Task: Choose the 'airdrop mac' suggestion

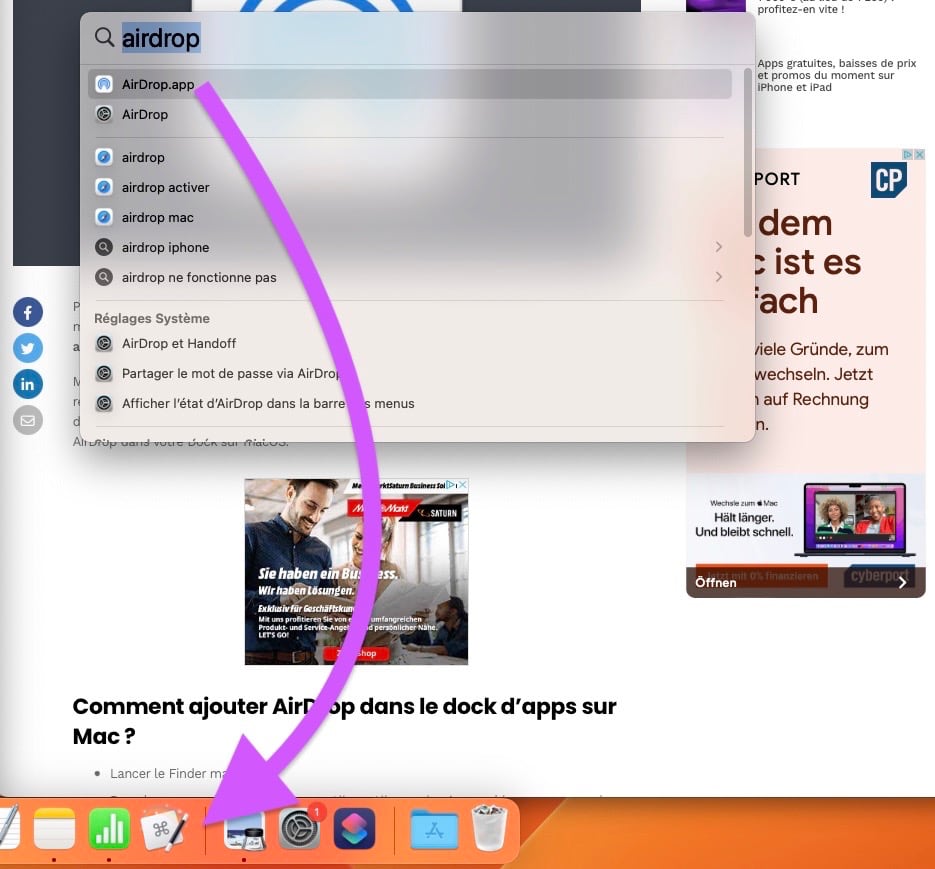Action: [410, 217]
